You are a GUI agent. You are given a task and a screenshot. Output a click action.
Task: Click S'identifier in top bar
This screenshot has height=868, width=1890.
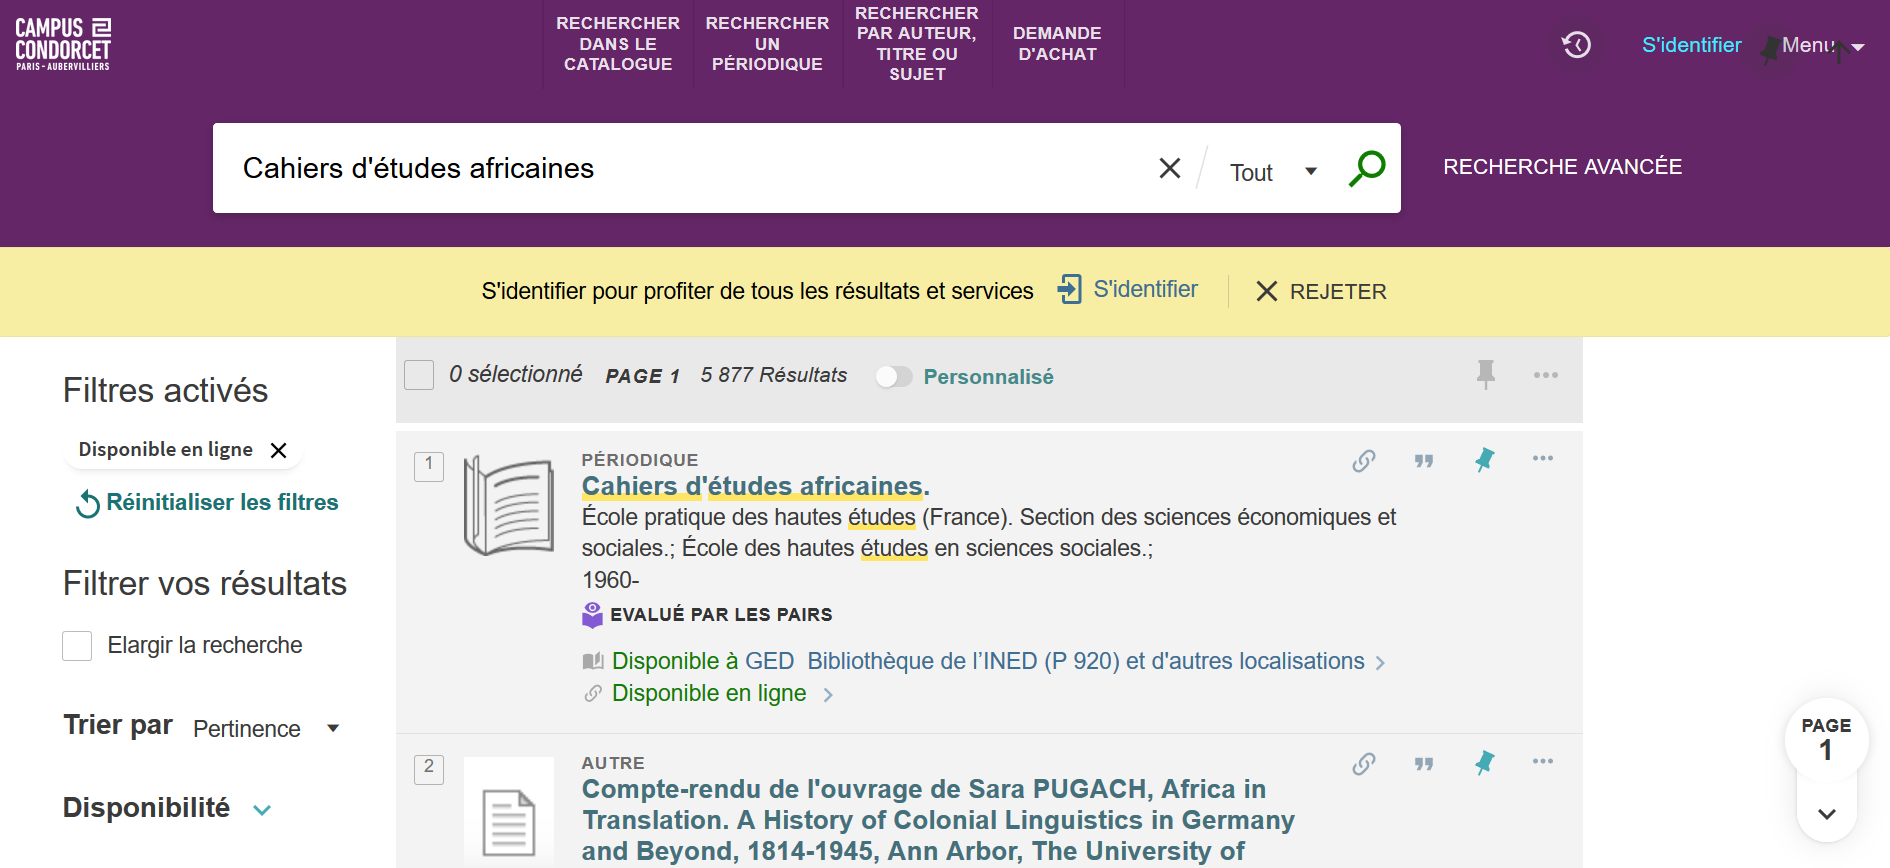tap(1691, 45)
